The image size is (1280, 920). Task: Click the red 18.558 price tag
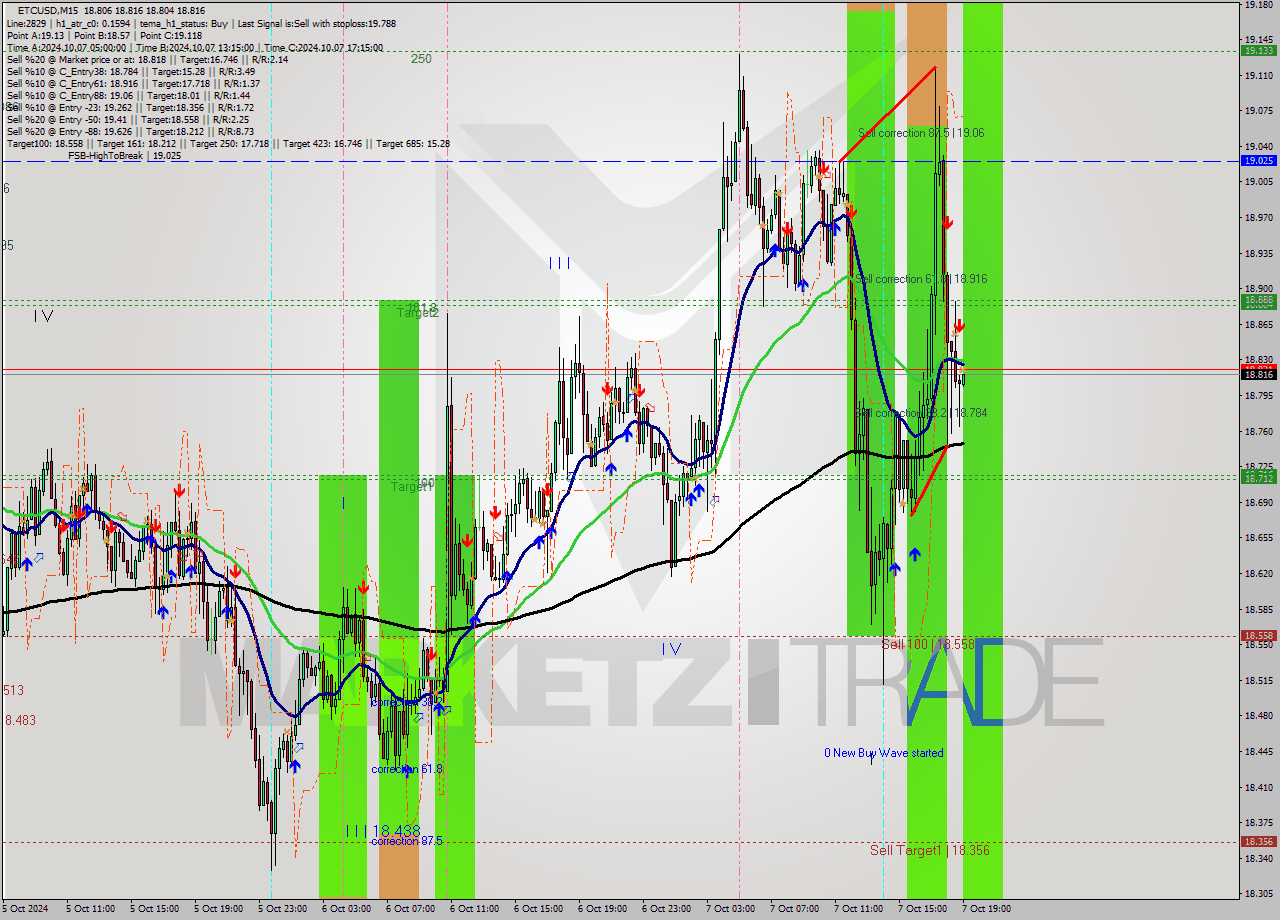click(x=1258, y=635)
